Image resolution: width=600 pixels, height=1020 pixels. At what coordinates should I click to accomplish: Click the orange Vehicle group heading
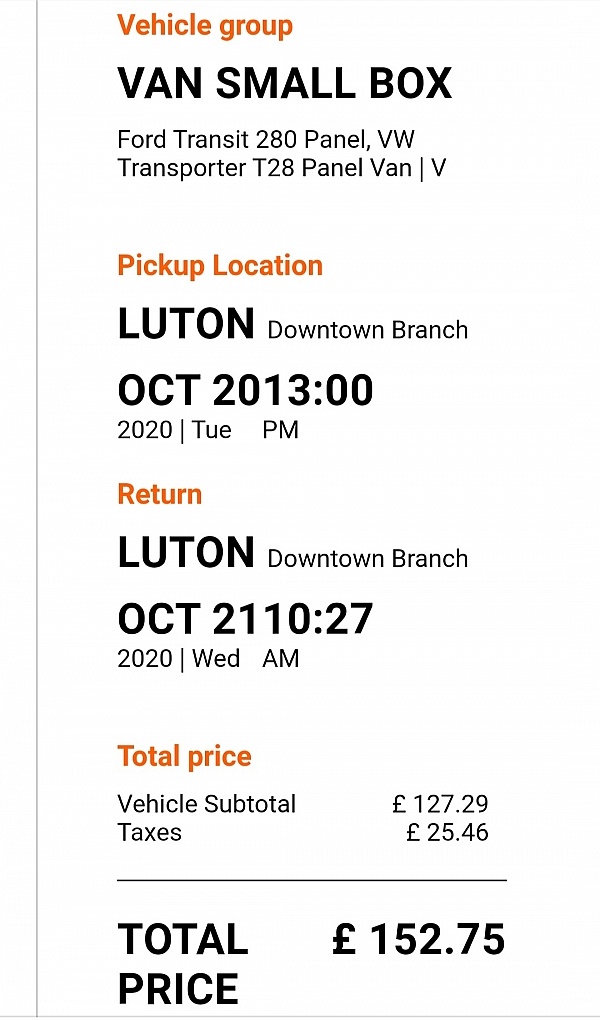[x=205, y=25]
